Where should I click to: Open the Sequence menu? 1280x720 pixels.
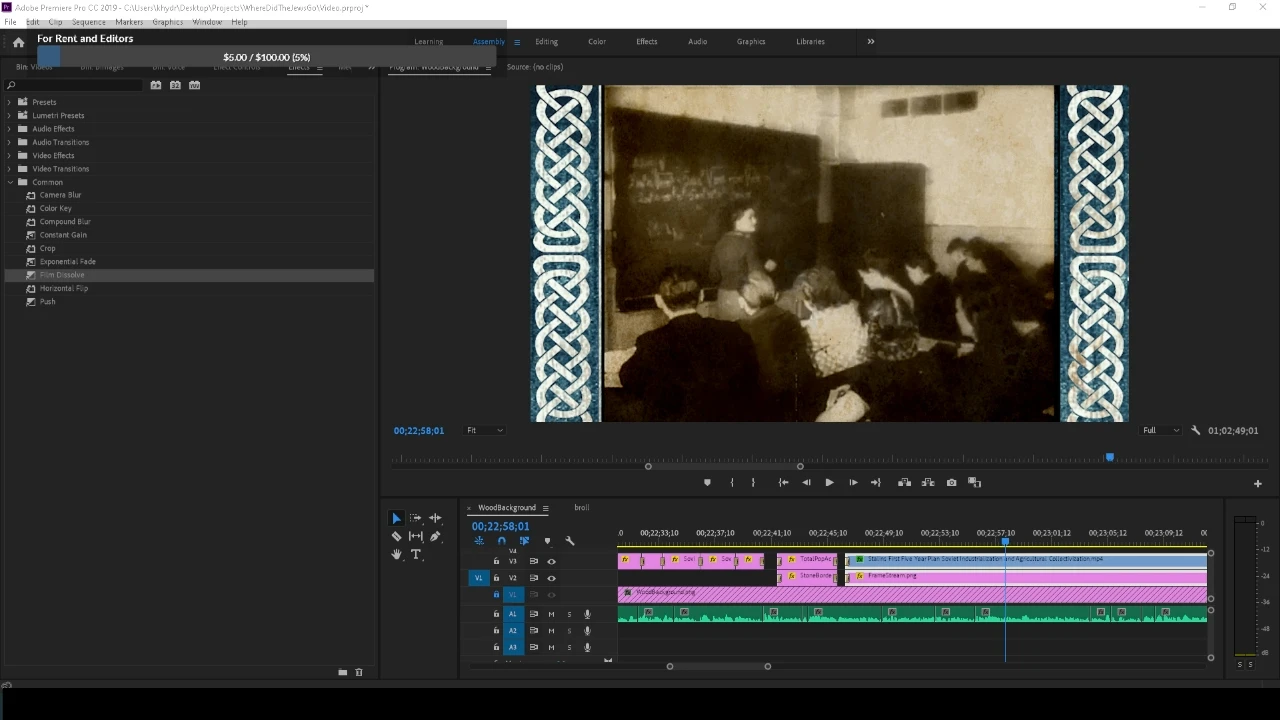pos(89,22)
